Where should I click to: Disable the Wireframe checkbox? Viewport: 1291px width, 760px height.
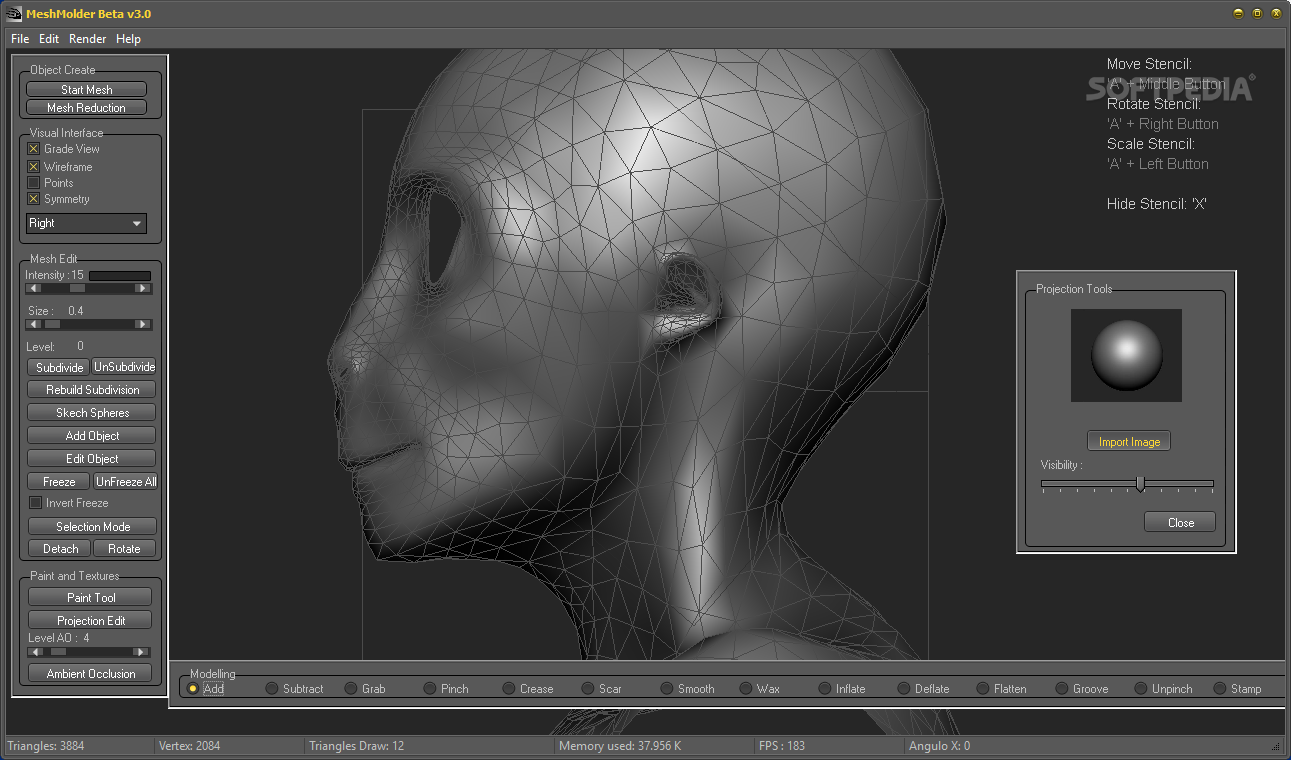pyautogui.click(x=33, y=167)
